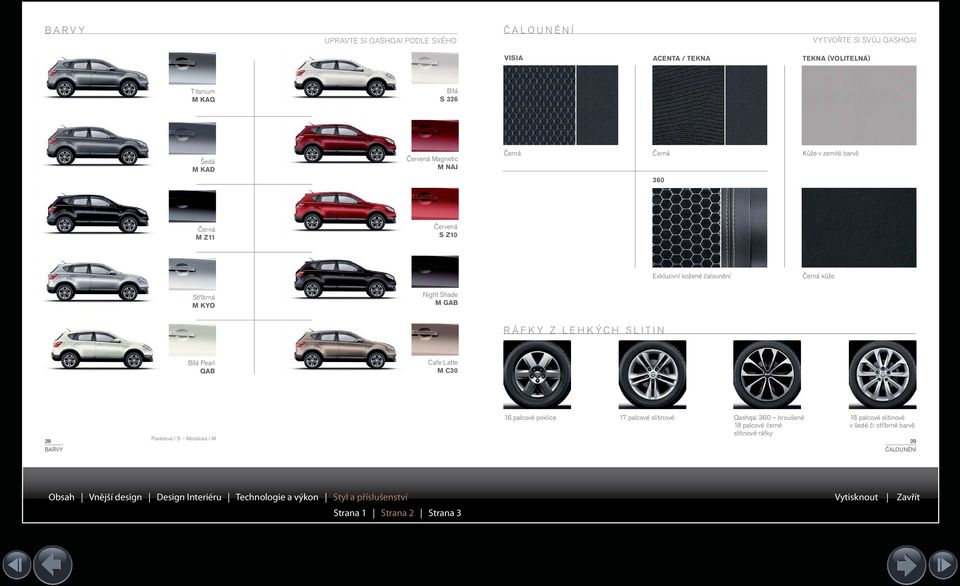The width and height of the screenshot is (960, 586).
Task: Pick the Šedá M KAD paint swatch
Action: tap(192, 138)
